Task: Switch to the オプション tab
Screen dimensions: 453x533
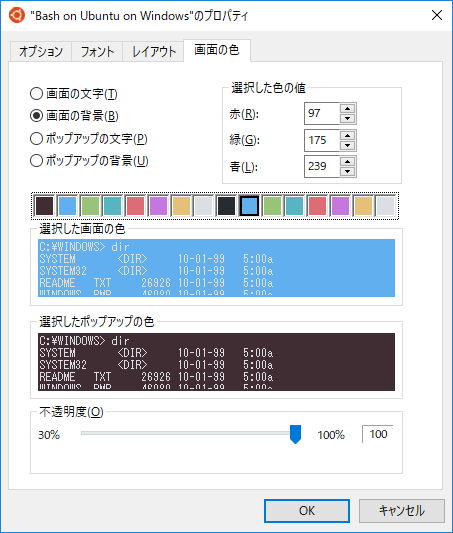Action: 41,52
